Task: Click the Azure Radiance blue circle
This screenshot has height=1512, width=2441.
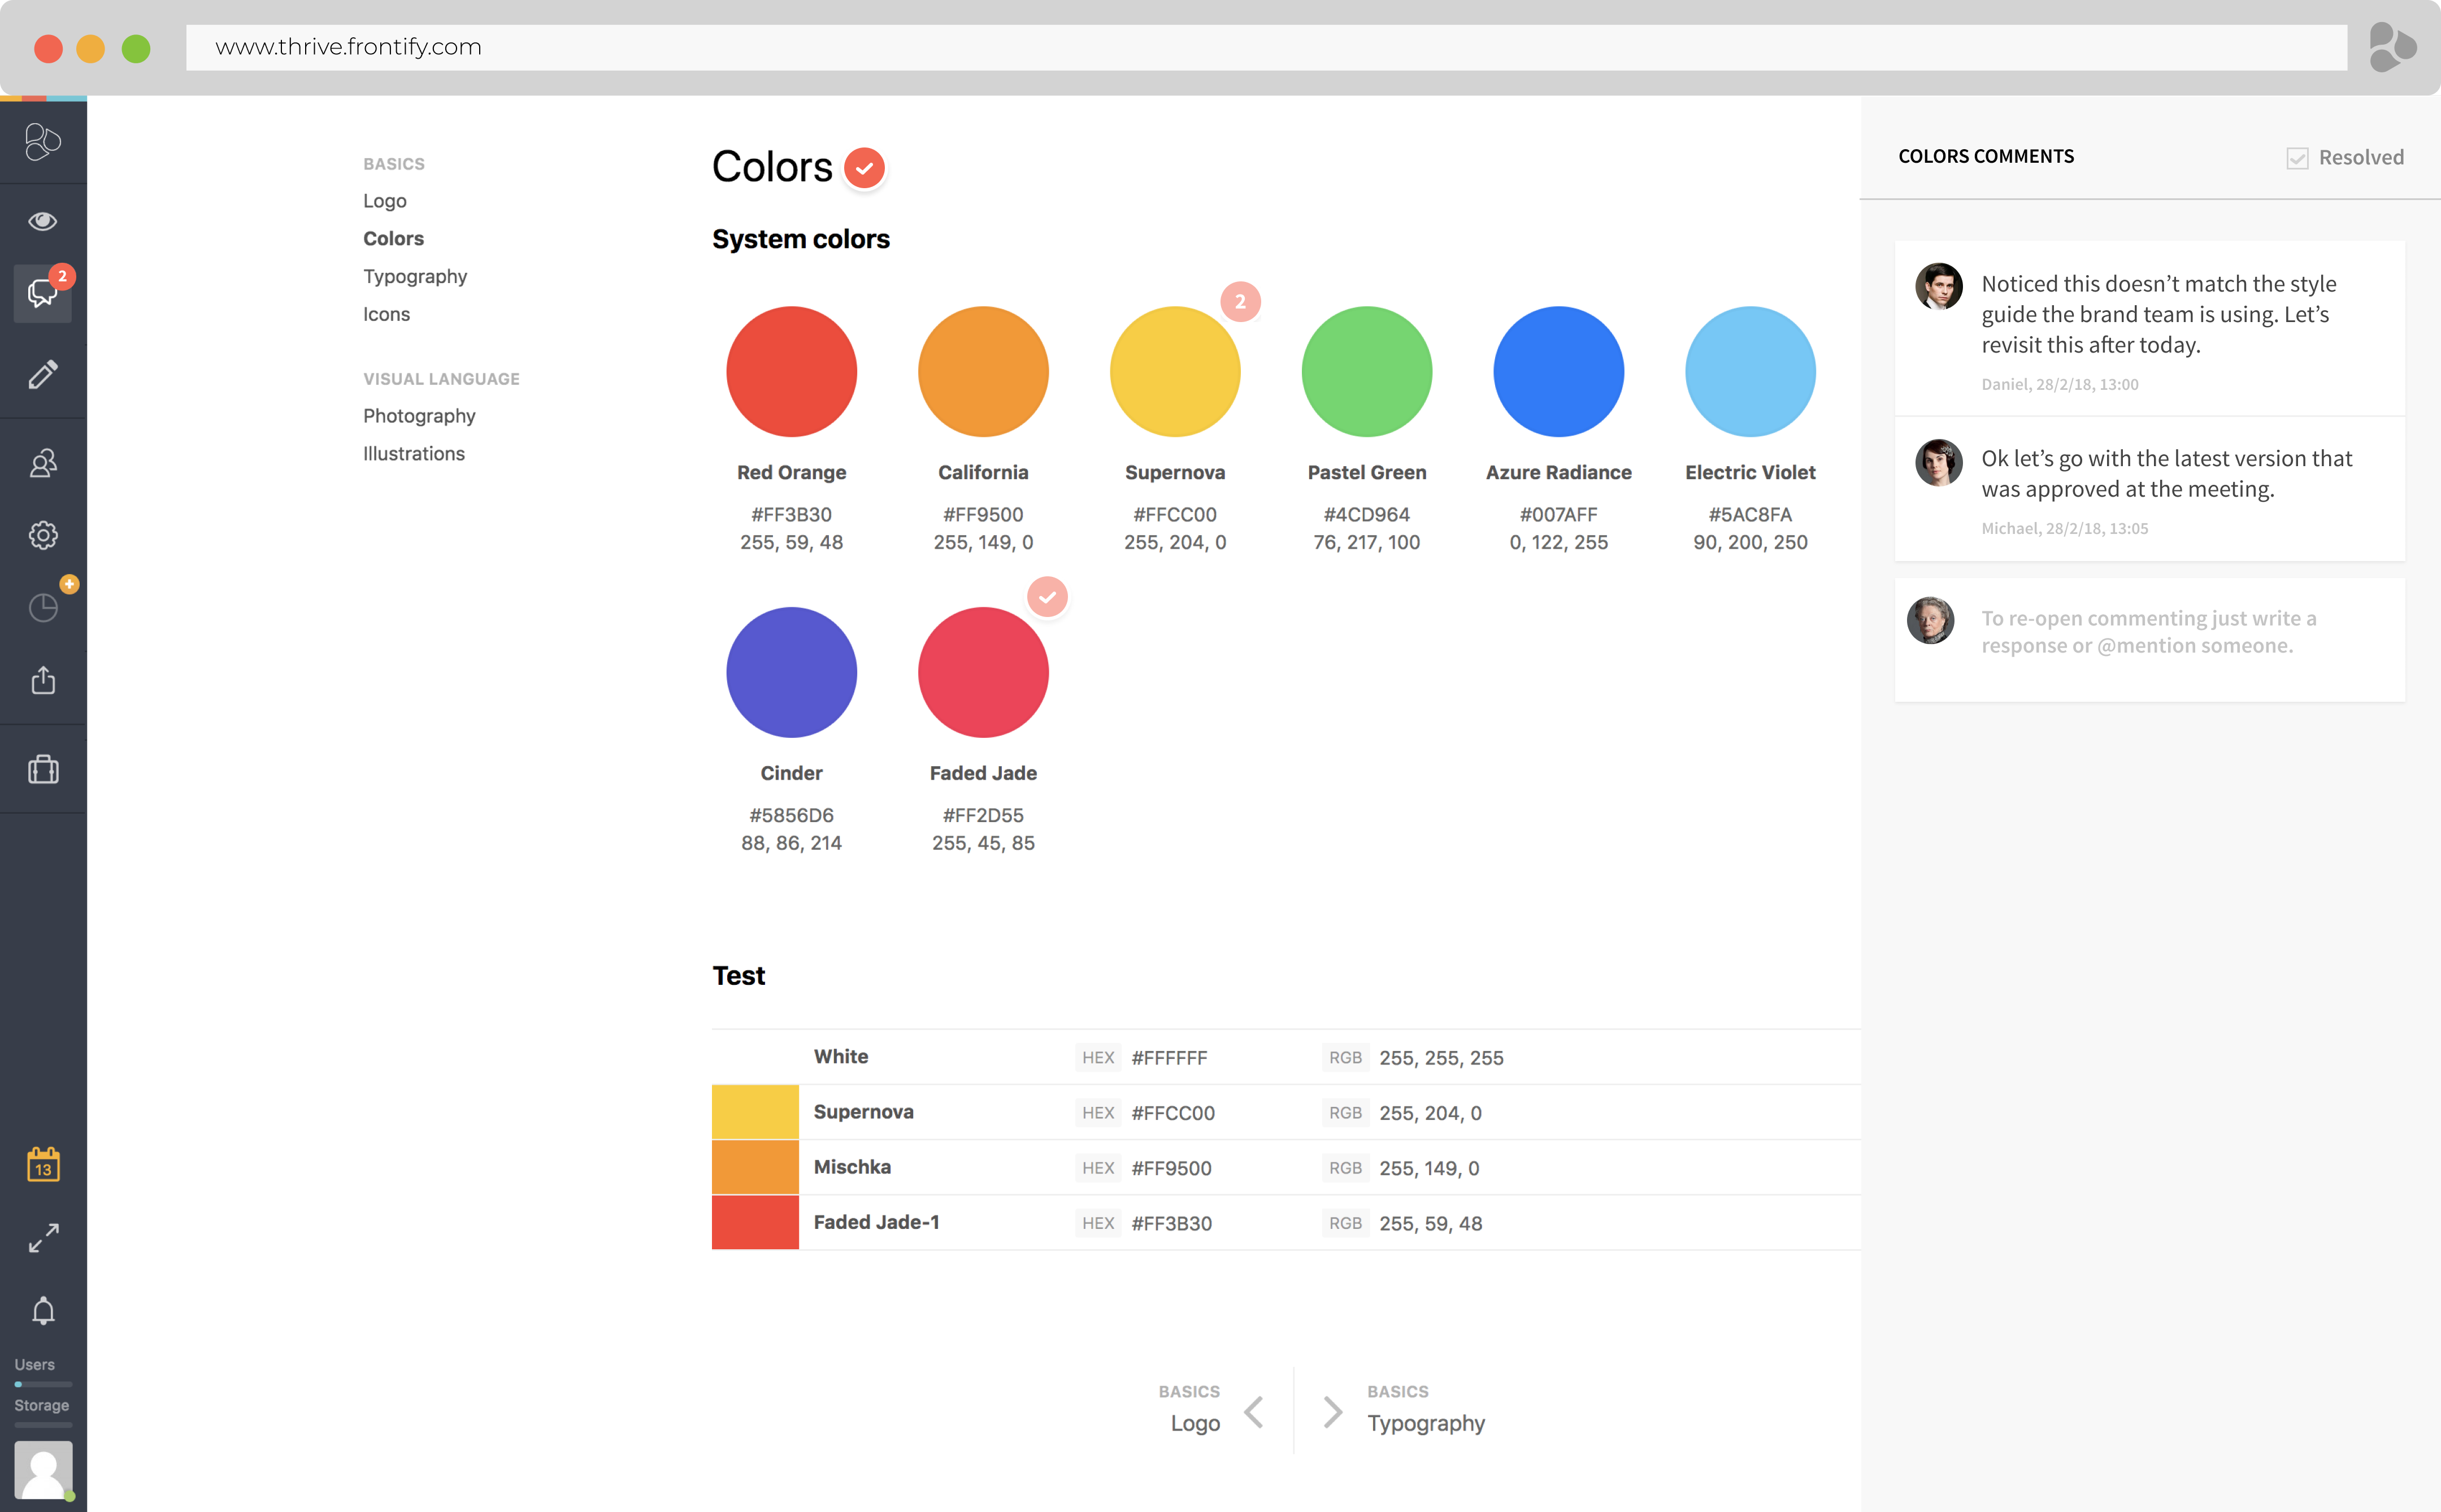Action: [1559, 371]
